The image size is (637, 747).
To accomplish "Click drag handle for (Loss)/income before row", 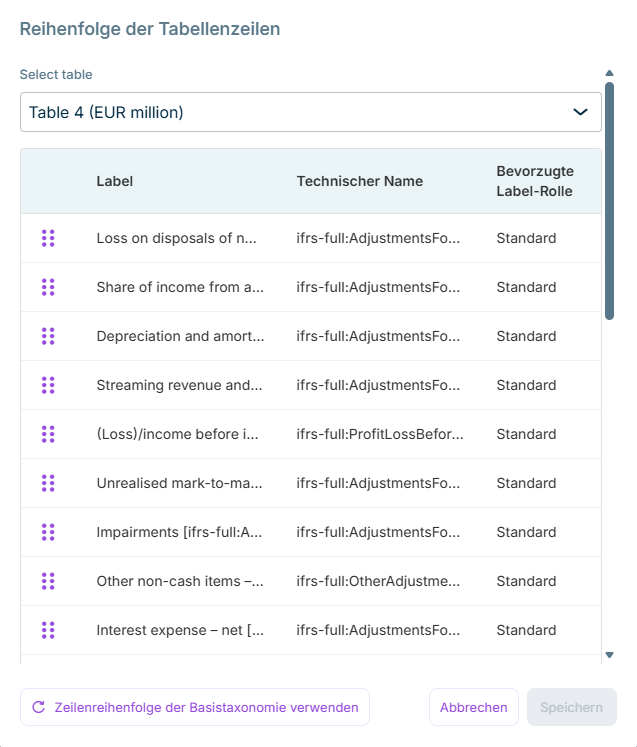I will click(x=48, y=434).
